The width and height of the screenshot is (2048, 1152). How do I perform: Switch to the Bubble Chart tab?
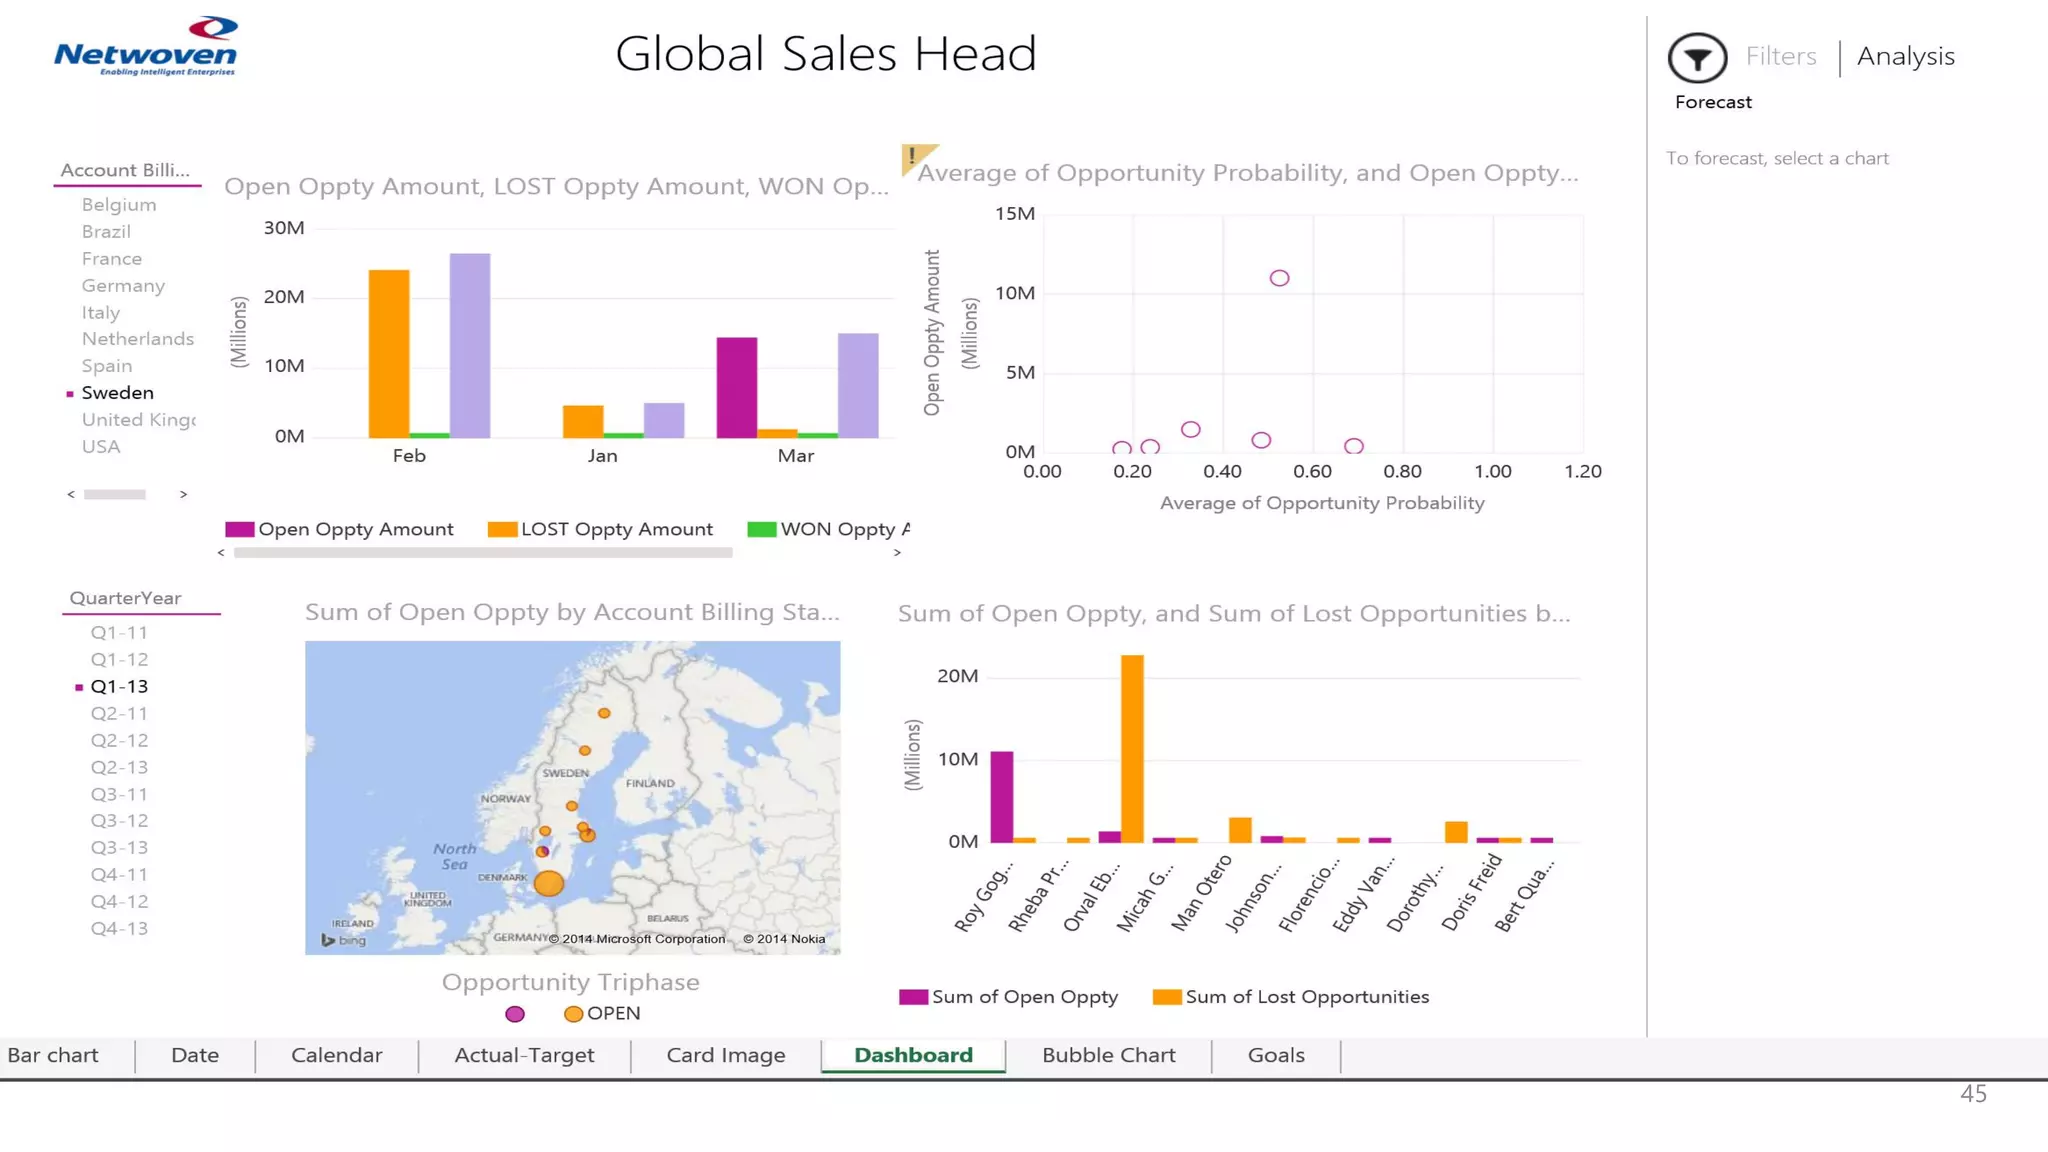pyautogui.click(x=1108, y=1056)
